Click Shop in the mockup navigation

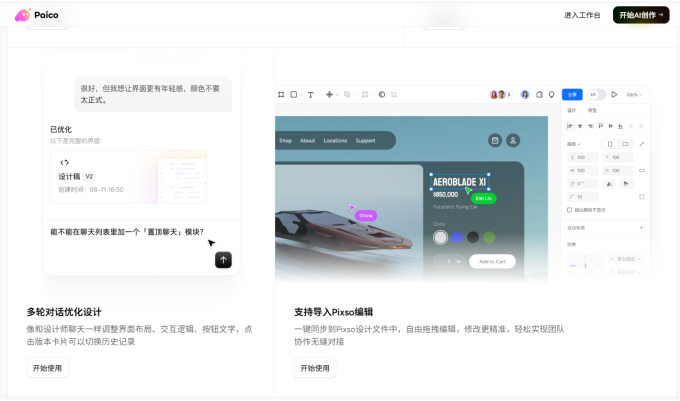pos(285,140)
